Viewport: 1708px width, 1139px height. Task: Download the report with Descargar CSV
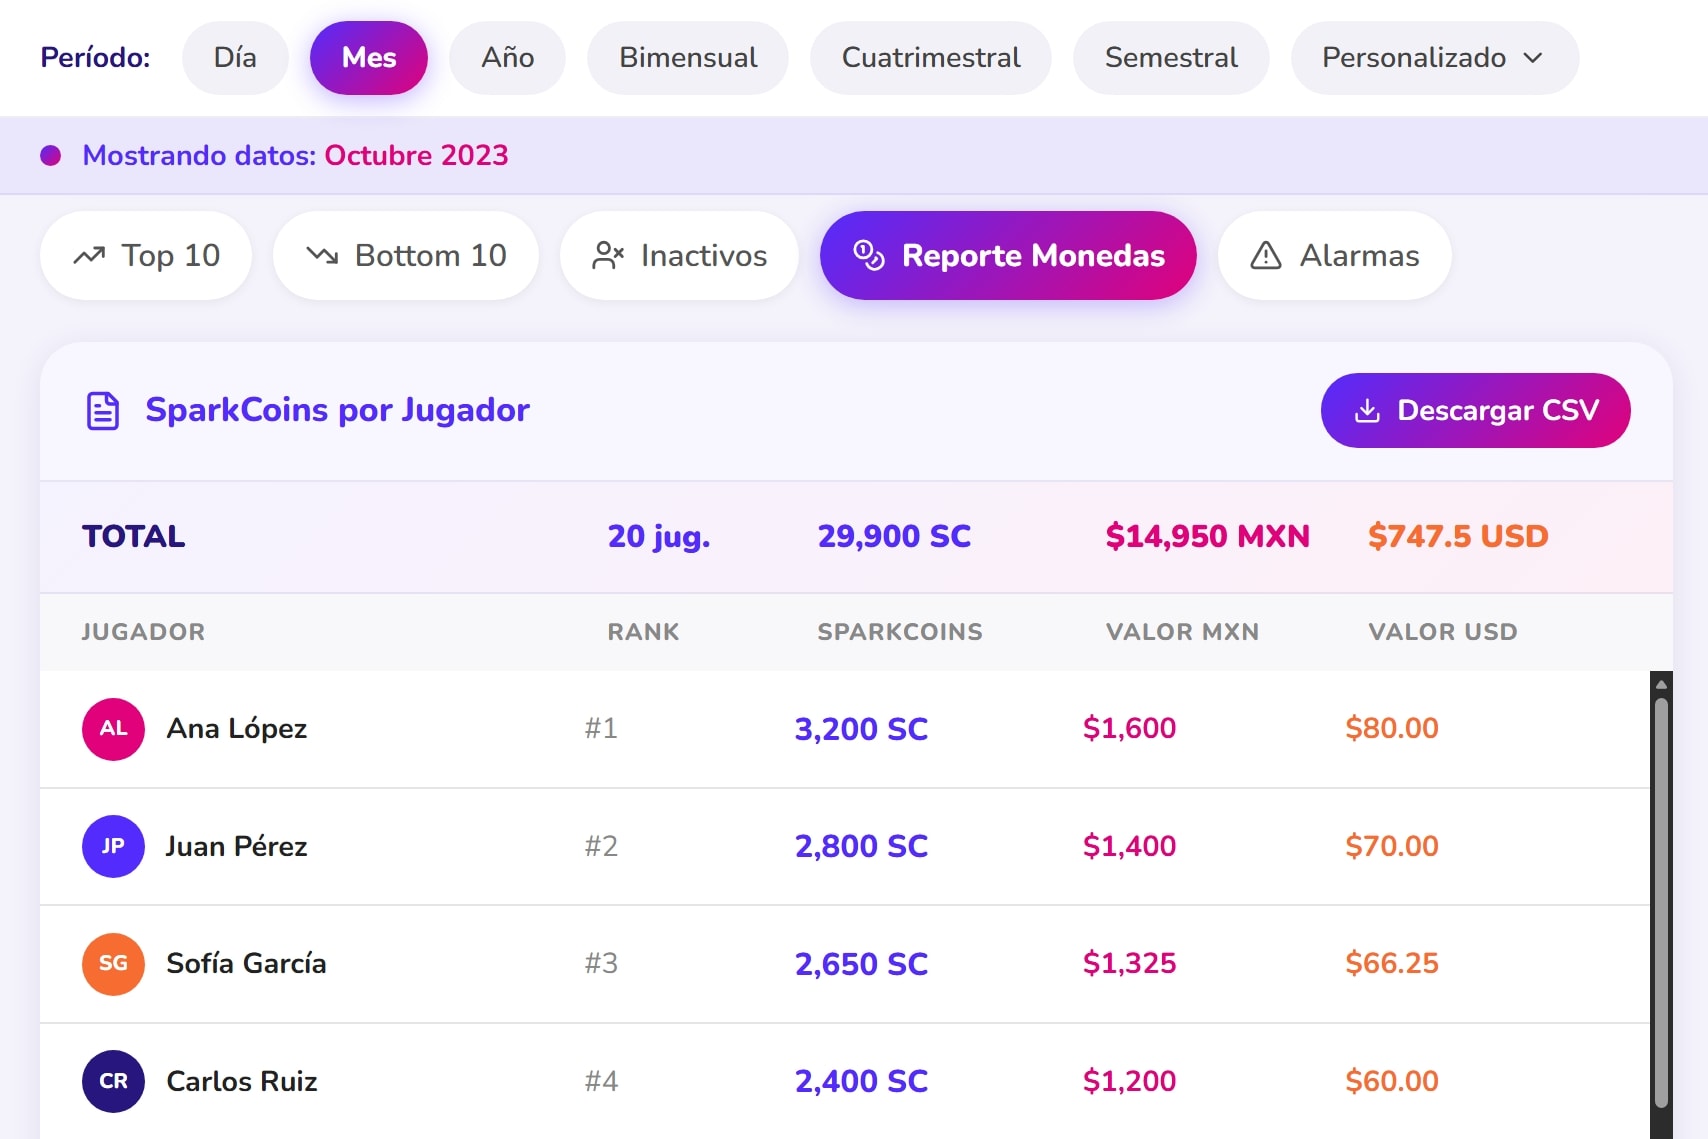tap(1476, 411)
